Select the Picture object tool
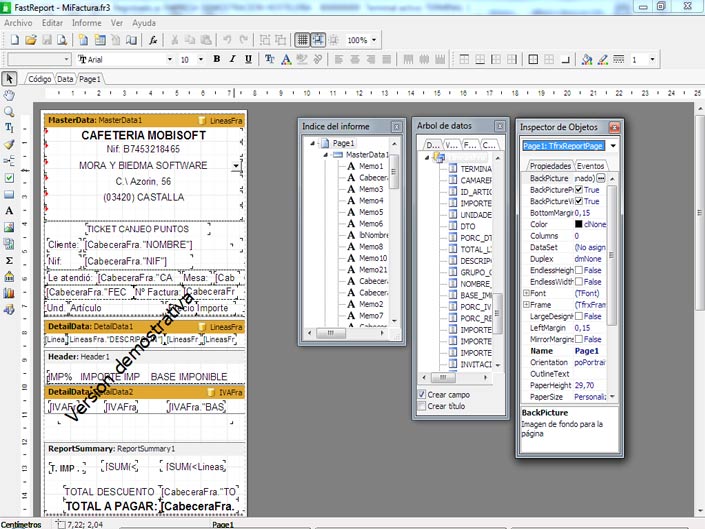The image size is (705, 529). coord(9,227)
